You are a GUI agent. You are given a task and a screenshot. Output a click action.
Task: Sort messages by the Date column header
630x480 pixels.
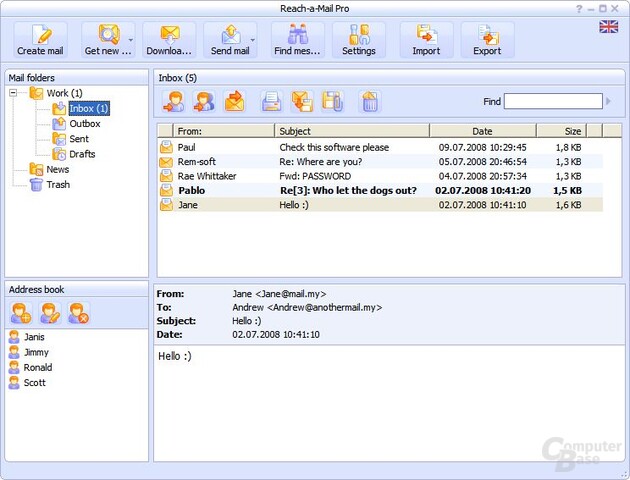coord(483,131)
